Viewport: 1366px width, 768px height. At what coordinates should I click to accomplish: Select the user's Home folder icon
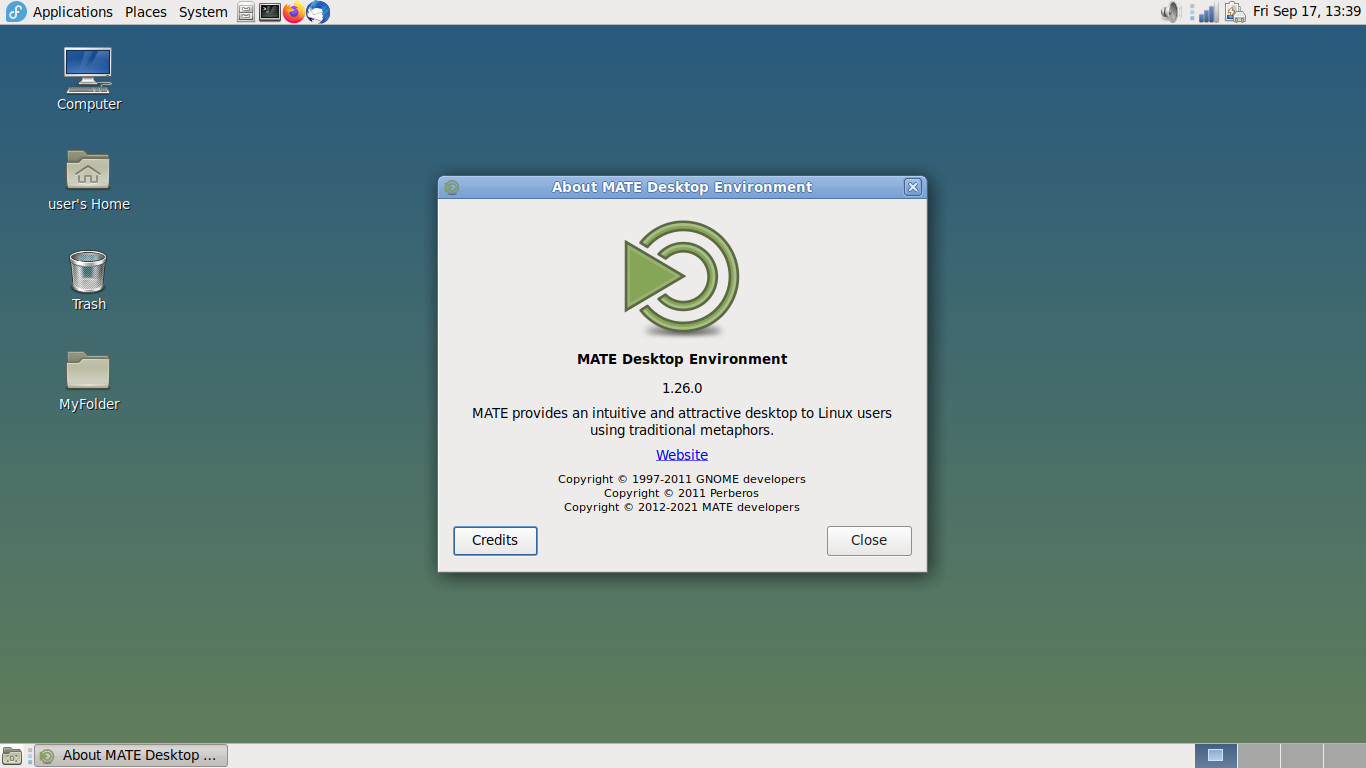88,181
